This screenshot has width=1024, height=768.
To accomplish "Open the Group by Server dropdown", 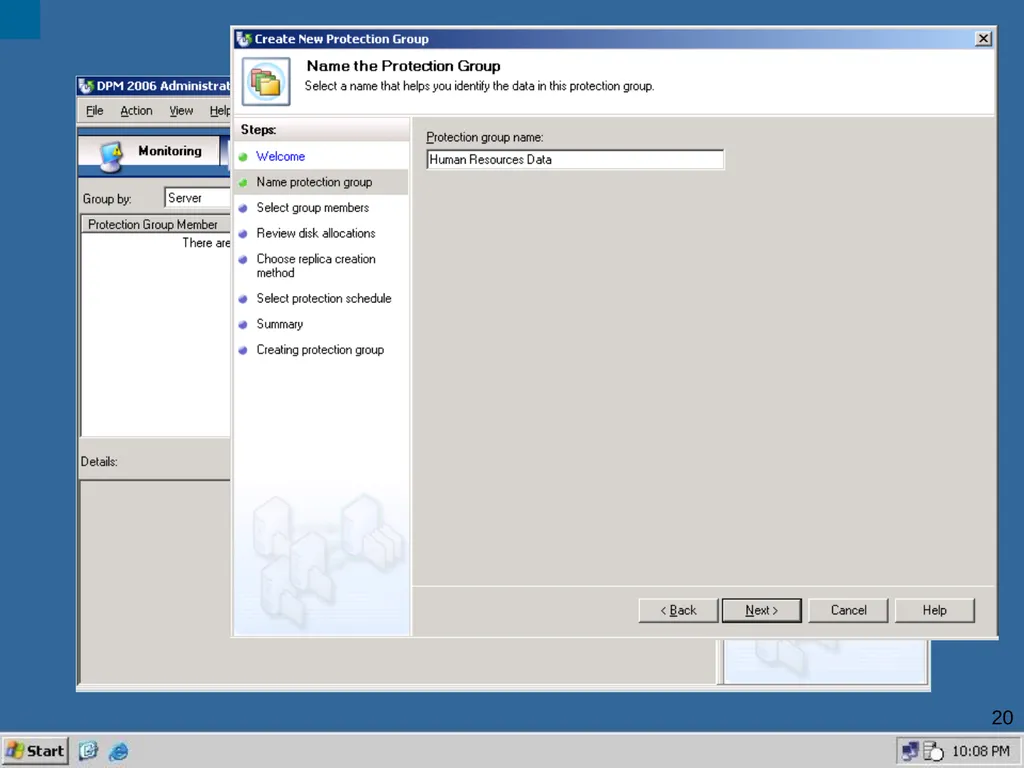I will [198, 198].
